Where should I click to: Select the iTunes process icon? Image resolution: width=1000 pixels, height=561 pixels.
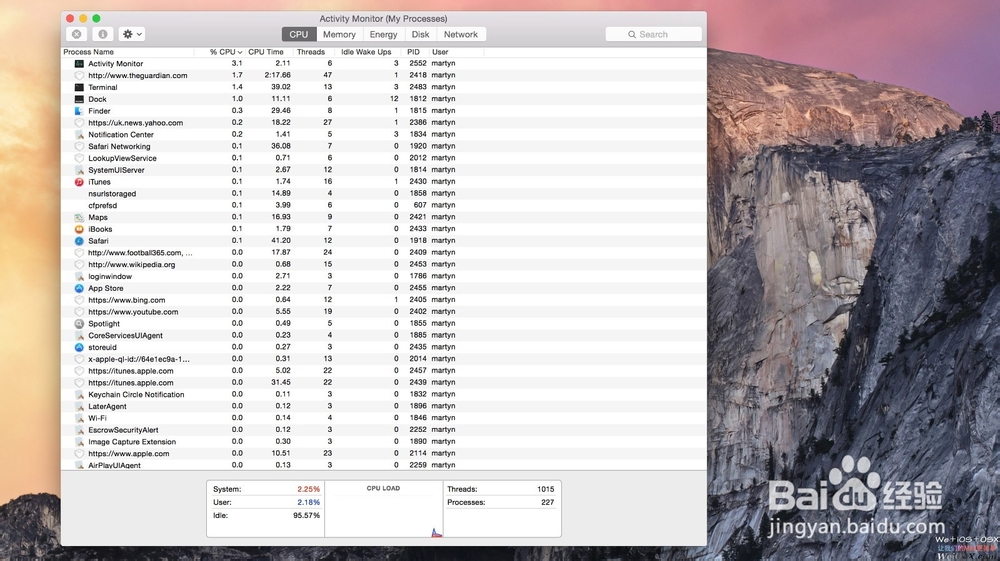point(79,182)
